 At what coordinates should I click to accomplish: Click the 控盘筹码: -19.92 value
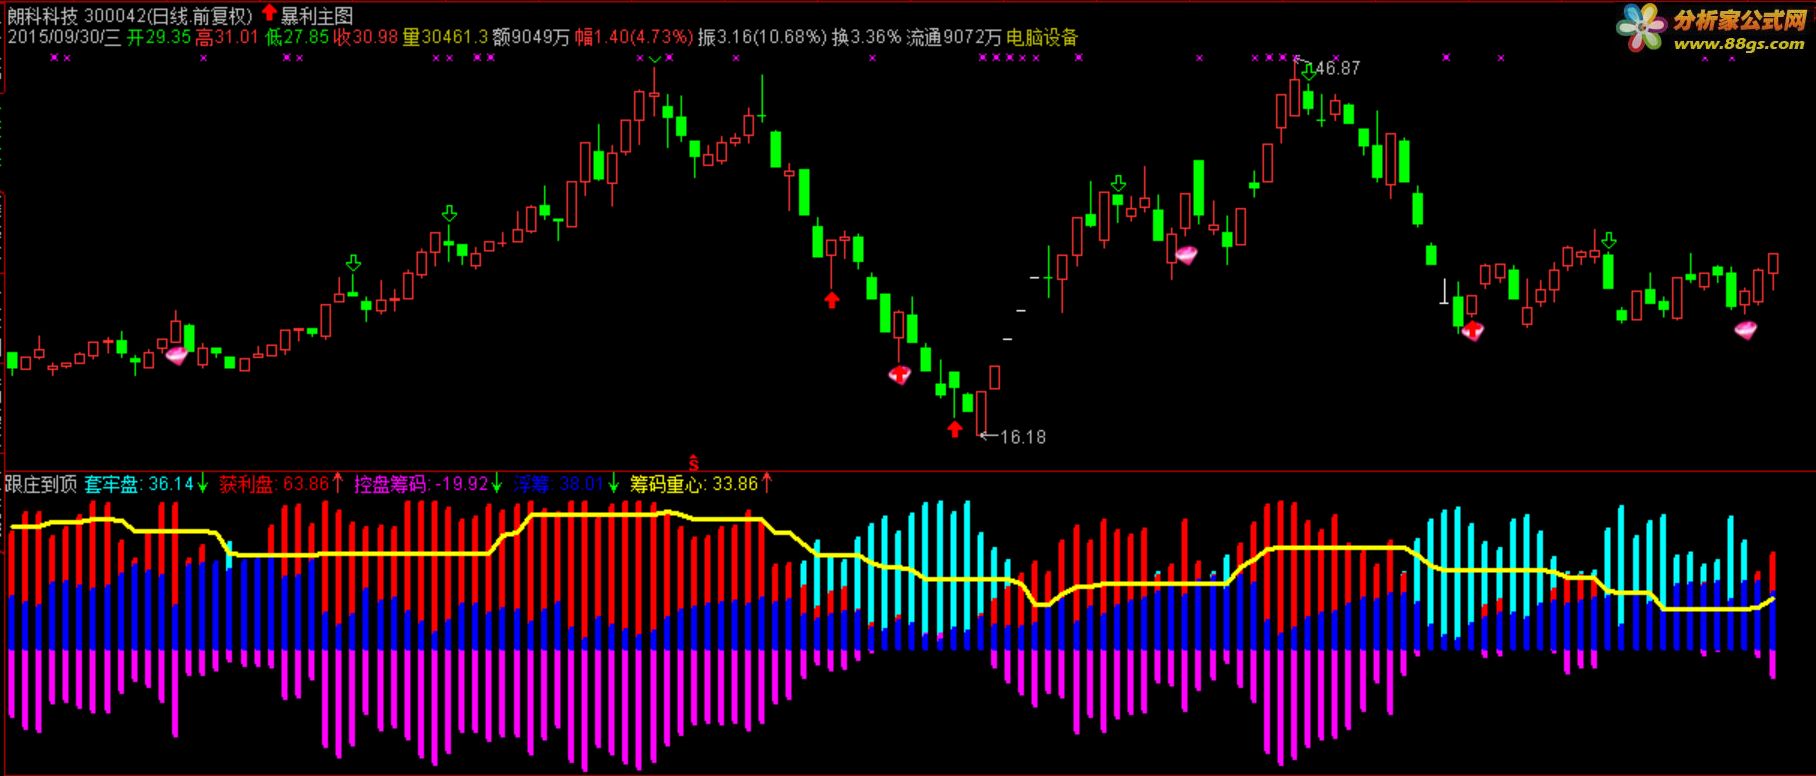pos(421,485)
